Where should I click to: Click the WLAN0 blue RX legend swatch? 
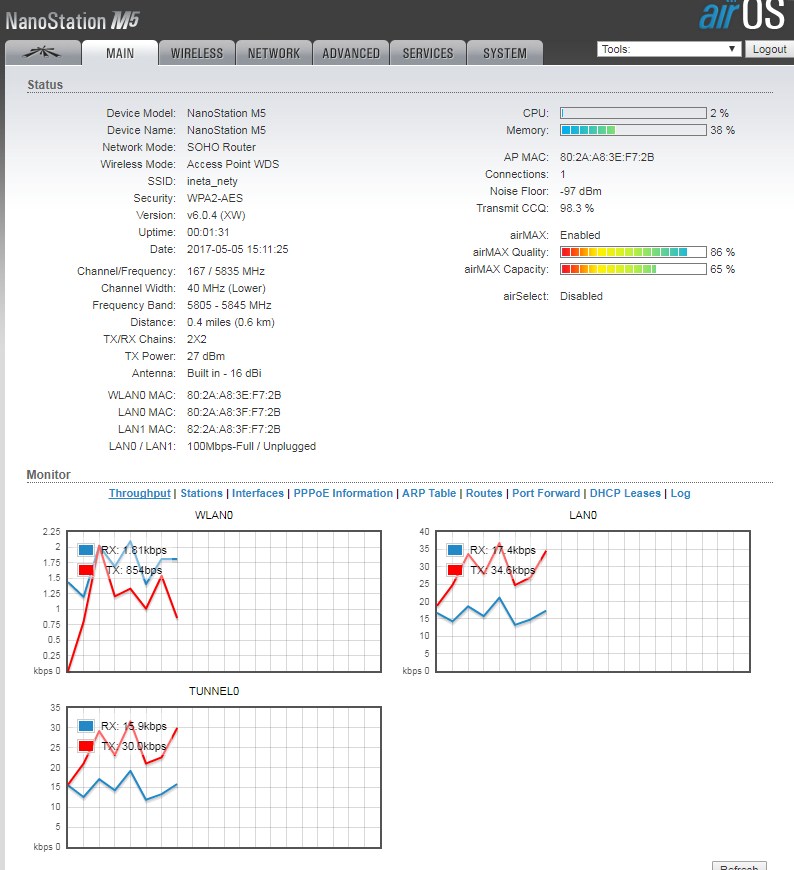click(86, 550)
